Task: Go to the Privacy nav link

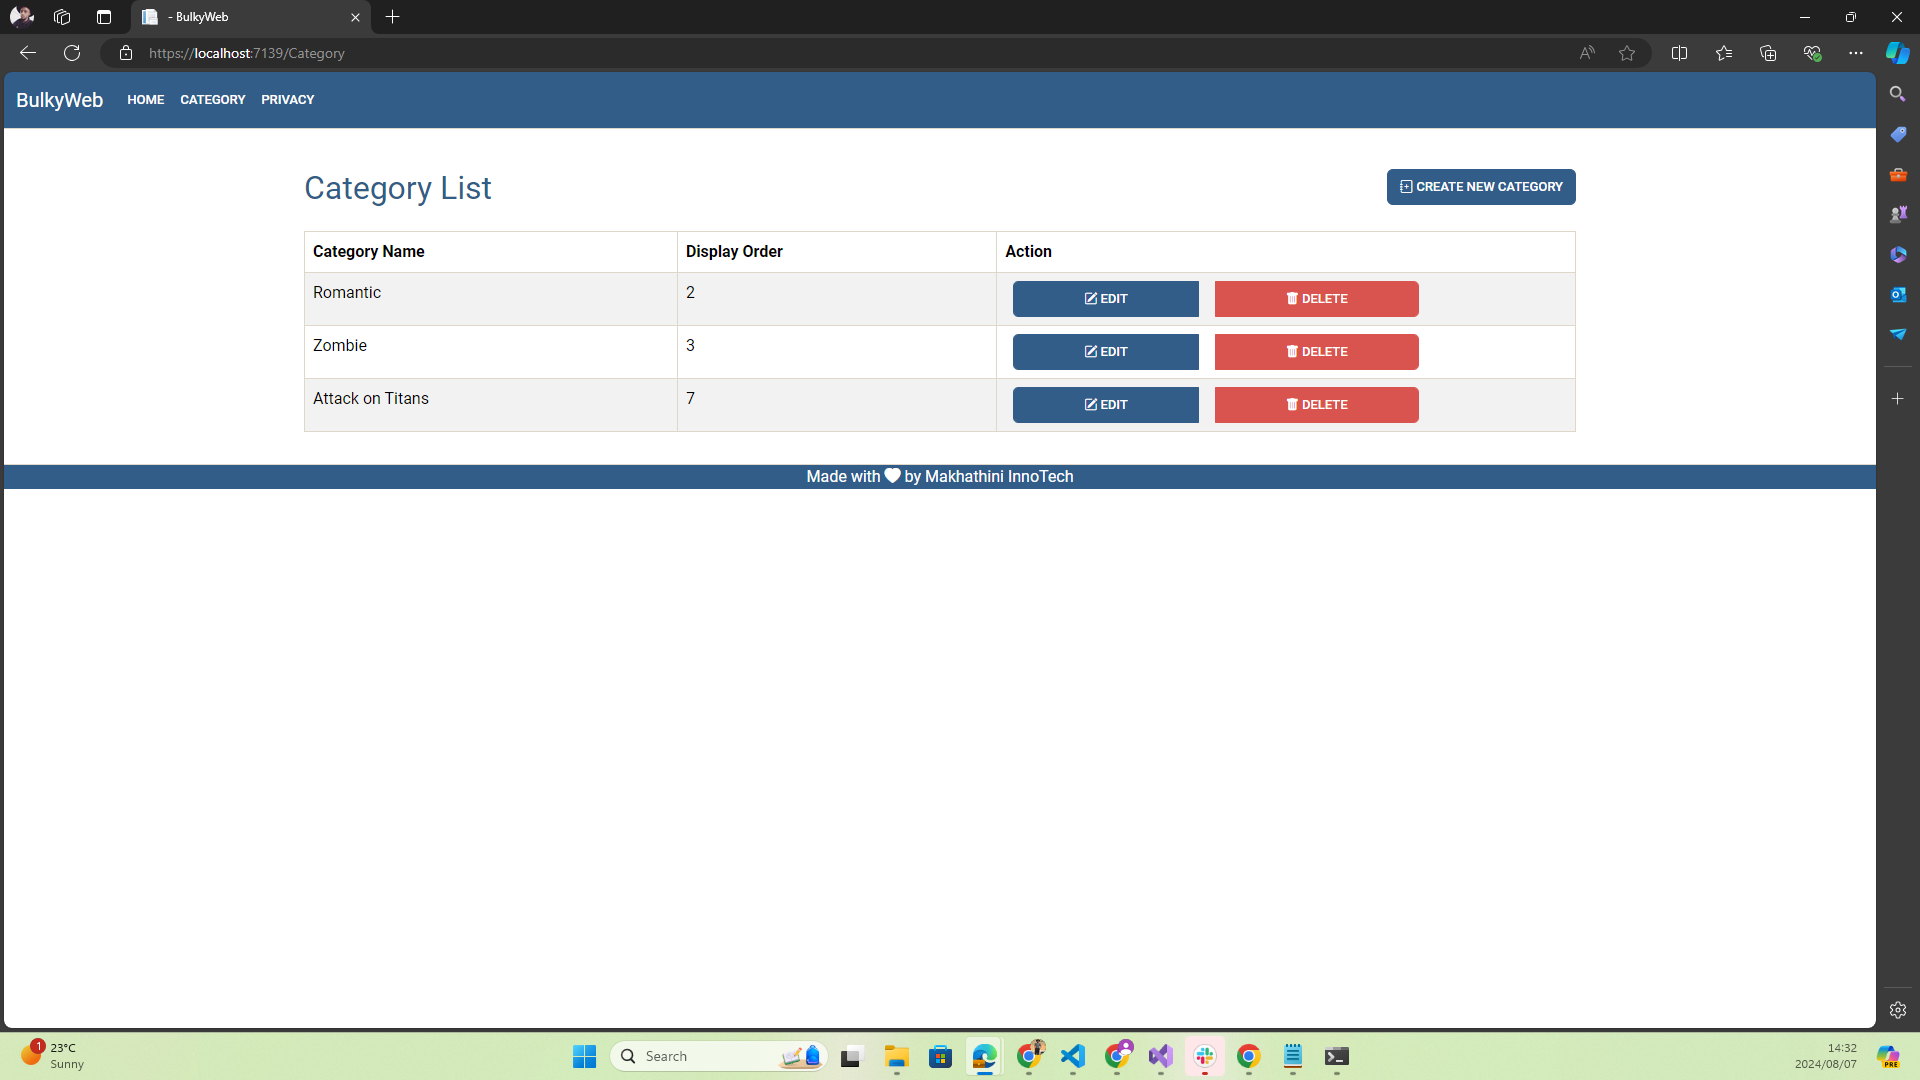Action: [287, 100]
